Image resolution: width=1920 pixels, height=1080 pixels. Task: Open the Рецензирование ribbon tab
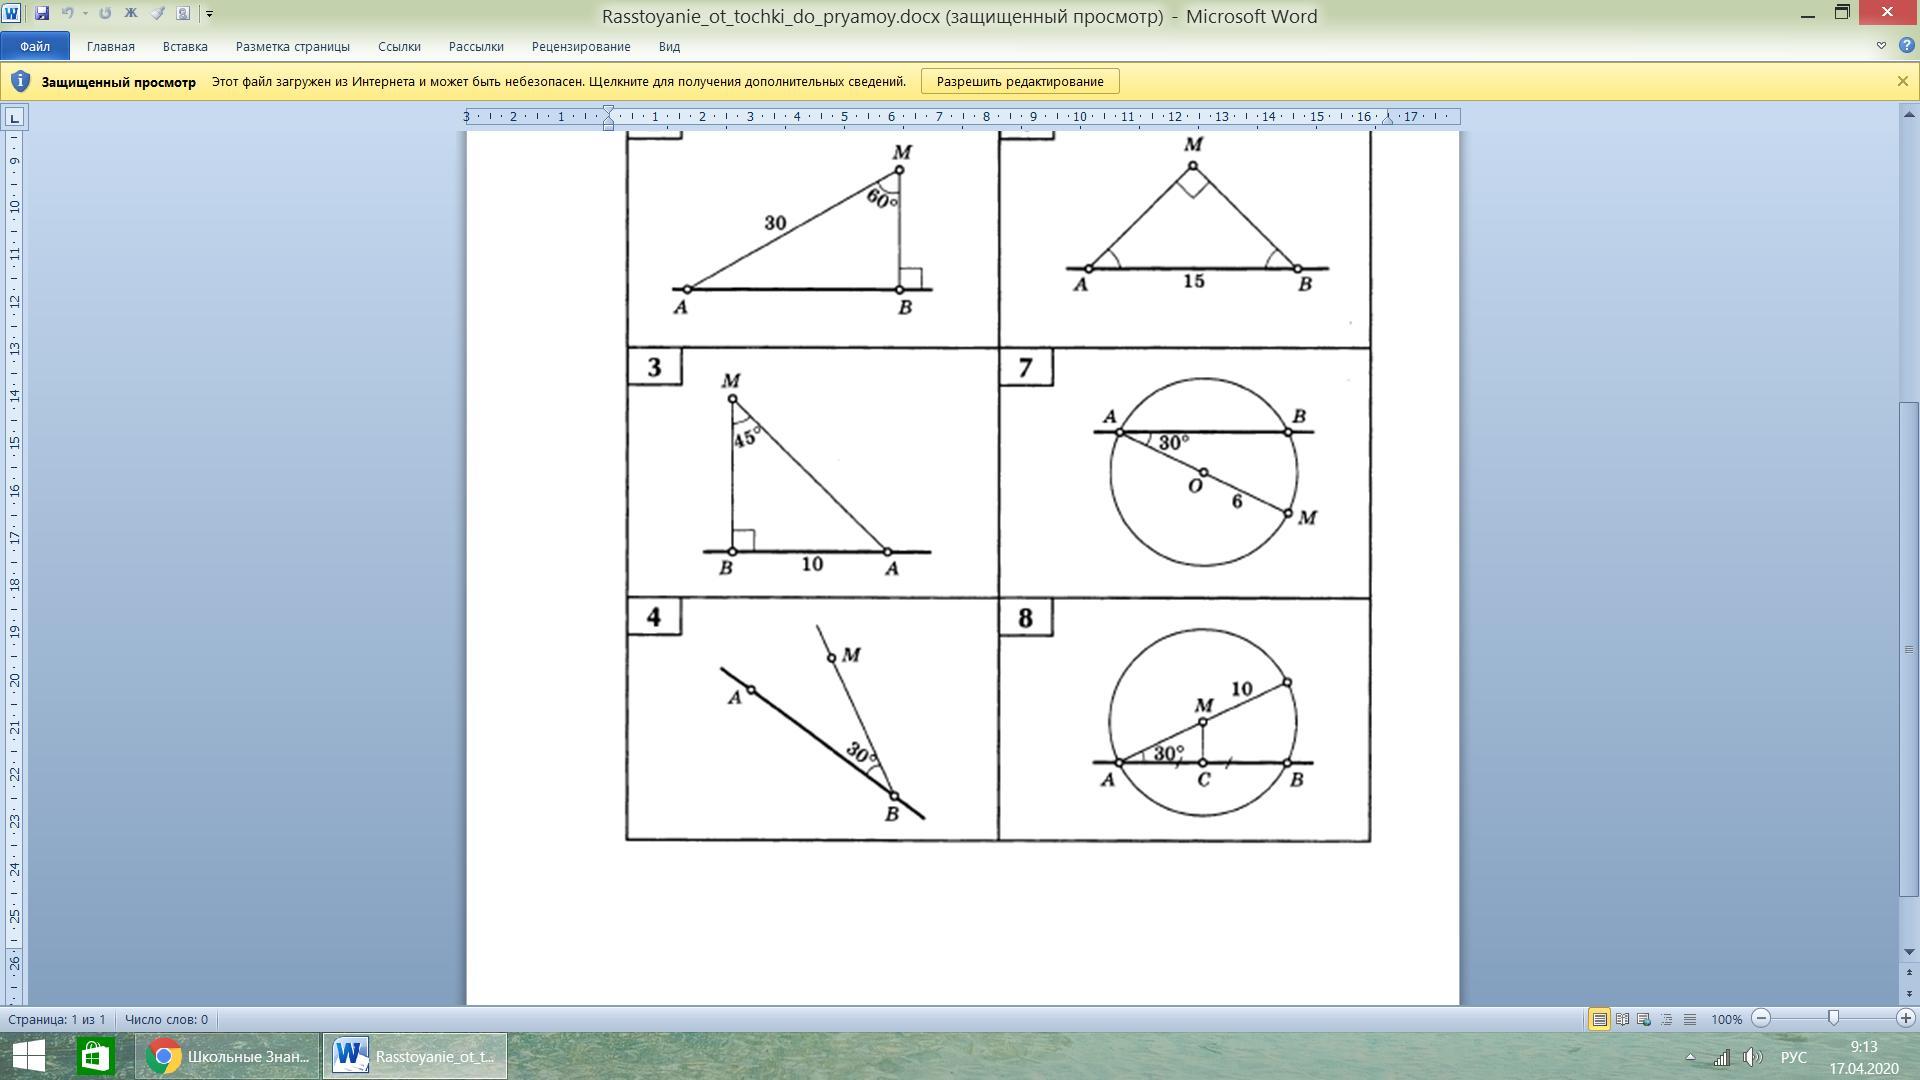[x=581, y=46]
